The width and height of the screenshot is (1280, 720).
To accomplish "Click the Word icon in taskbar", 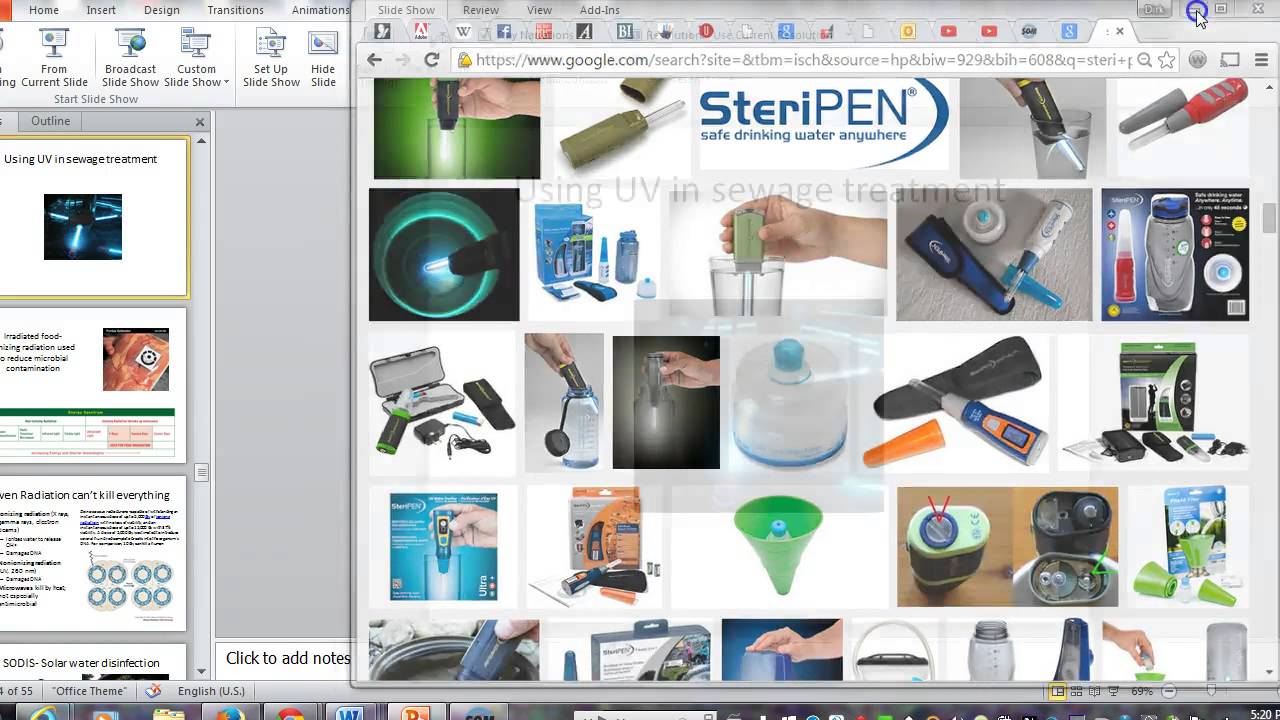I will (x=350, y=712).
